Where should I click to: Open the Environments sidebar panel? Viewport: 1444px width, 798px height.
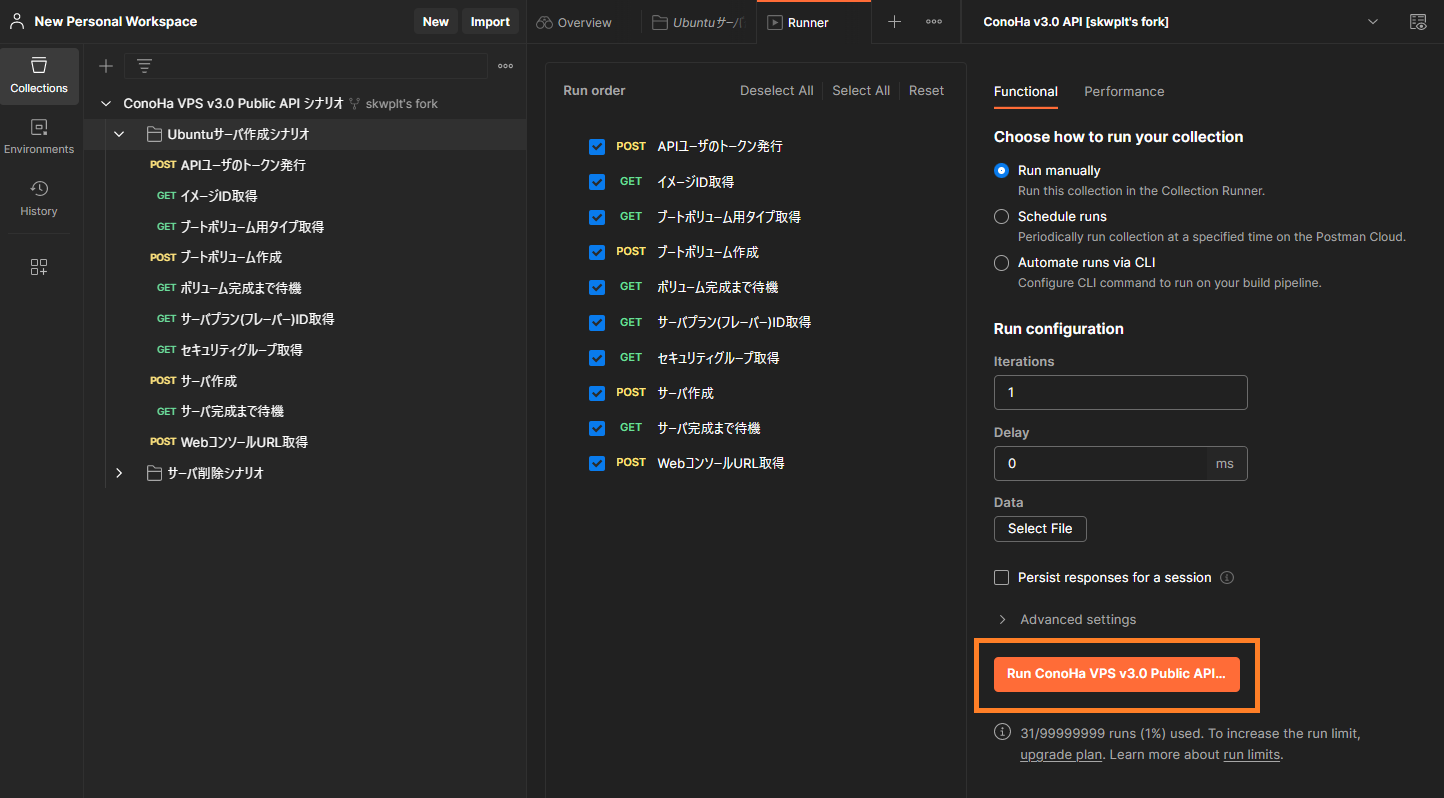click(39, 137)
